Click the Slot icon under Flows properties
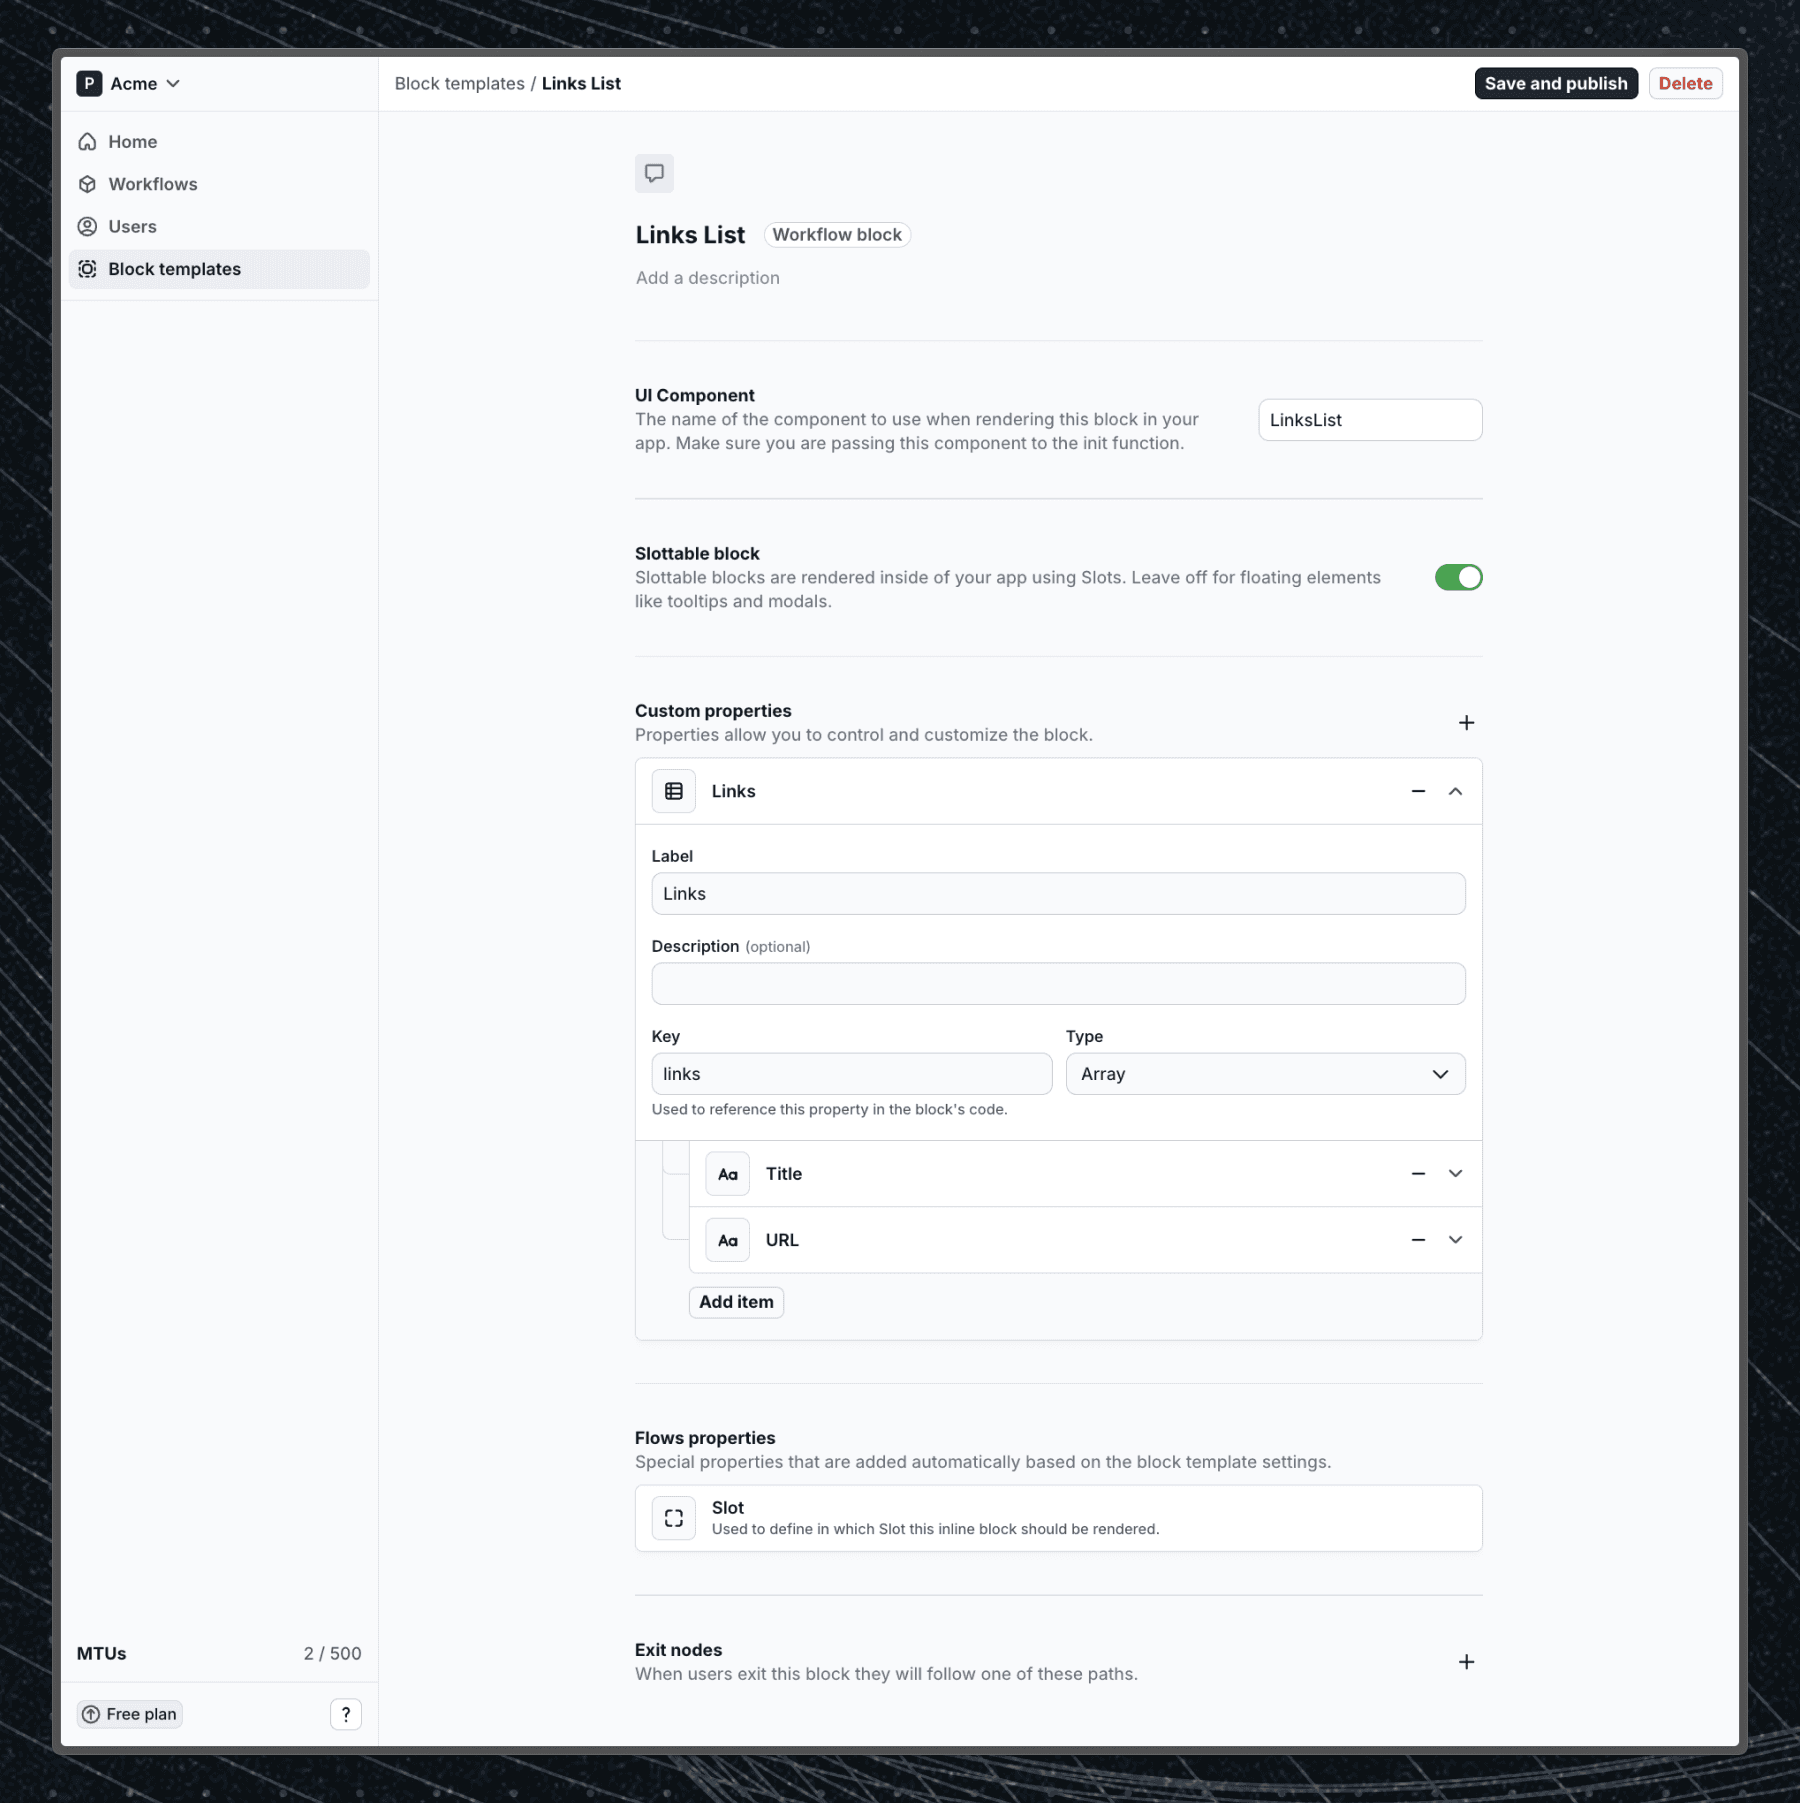The height and width of the screenshot is (1803, 1800). coord(674,1517)
